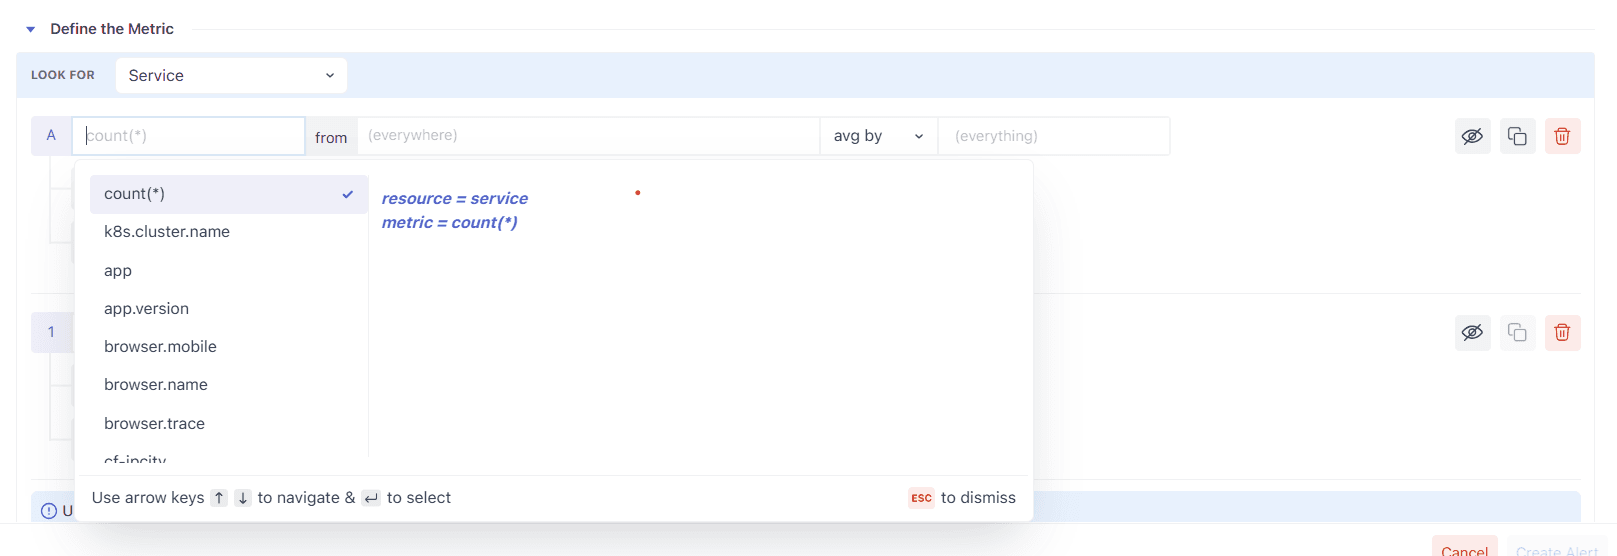The width and height of the screenshot is (1617, 556).
Task: Duplicate row 1 with copy icon
Action: coord(1517,332)
